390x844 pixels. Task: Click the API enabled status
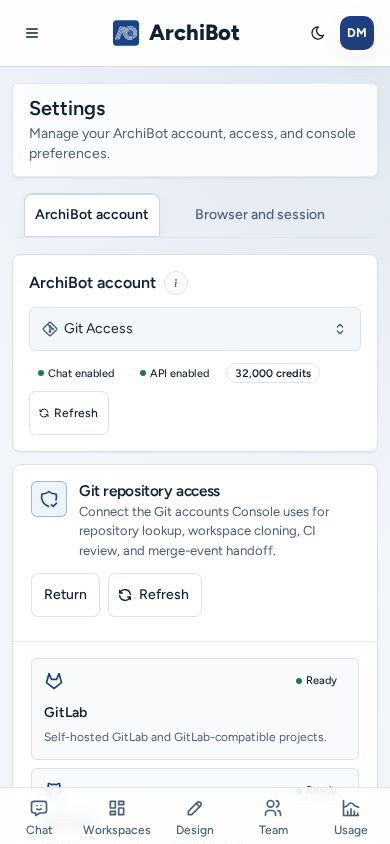click(x=174, y=374)
